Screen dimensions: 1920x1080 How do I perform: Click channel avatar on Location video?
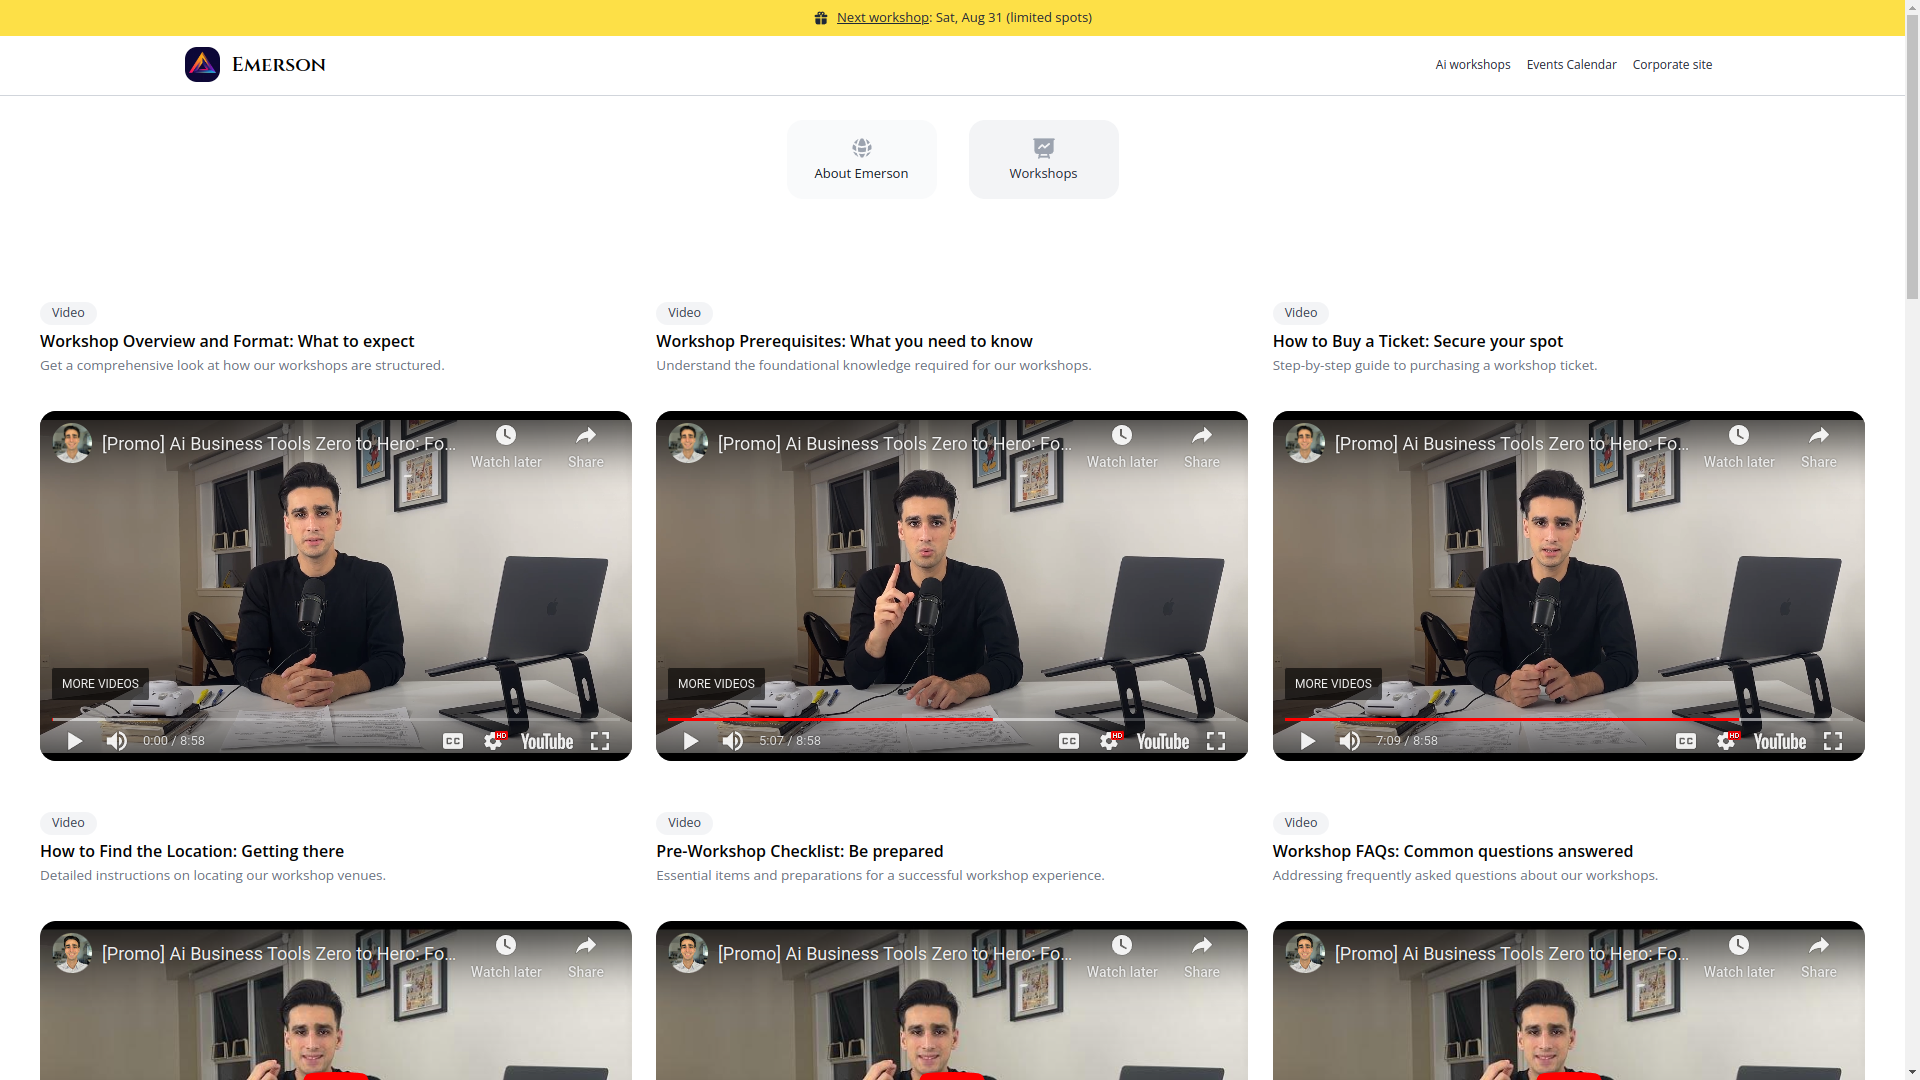(x=72, y=953)
